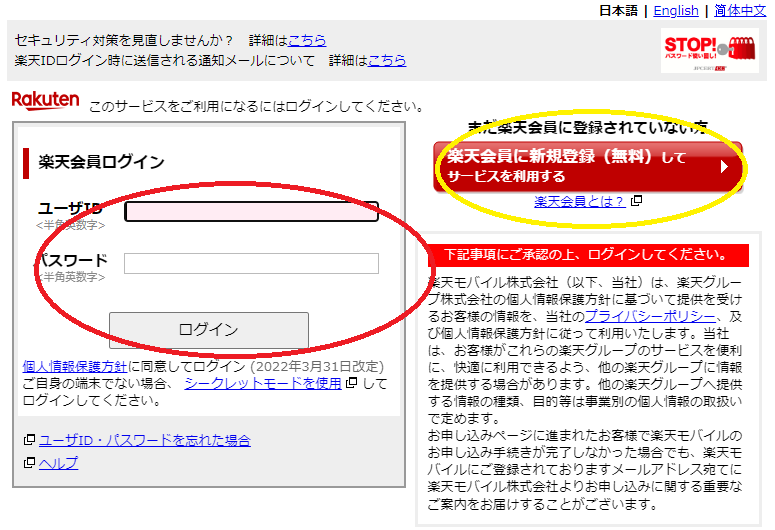The image size is (775, 530).
Task: Click the icon before the ヘルプ link
Action: point(29,463)
